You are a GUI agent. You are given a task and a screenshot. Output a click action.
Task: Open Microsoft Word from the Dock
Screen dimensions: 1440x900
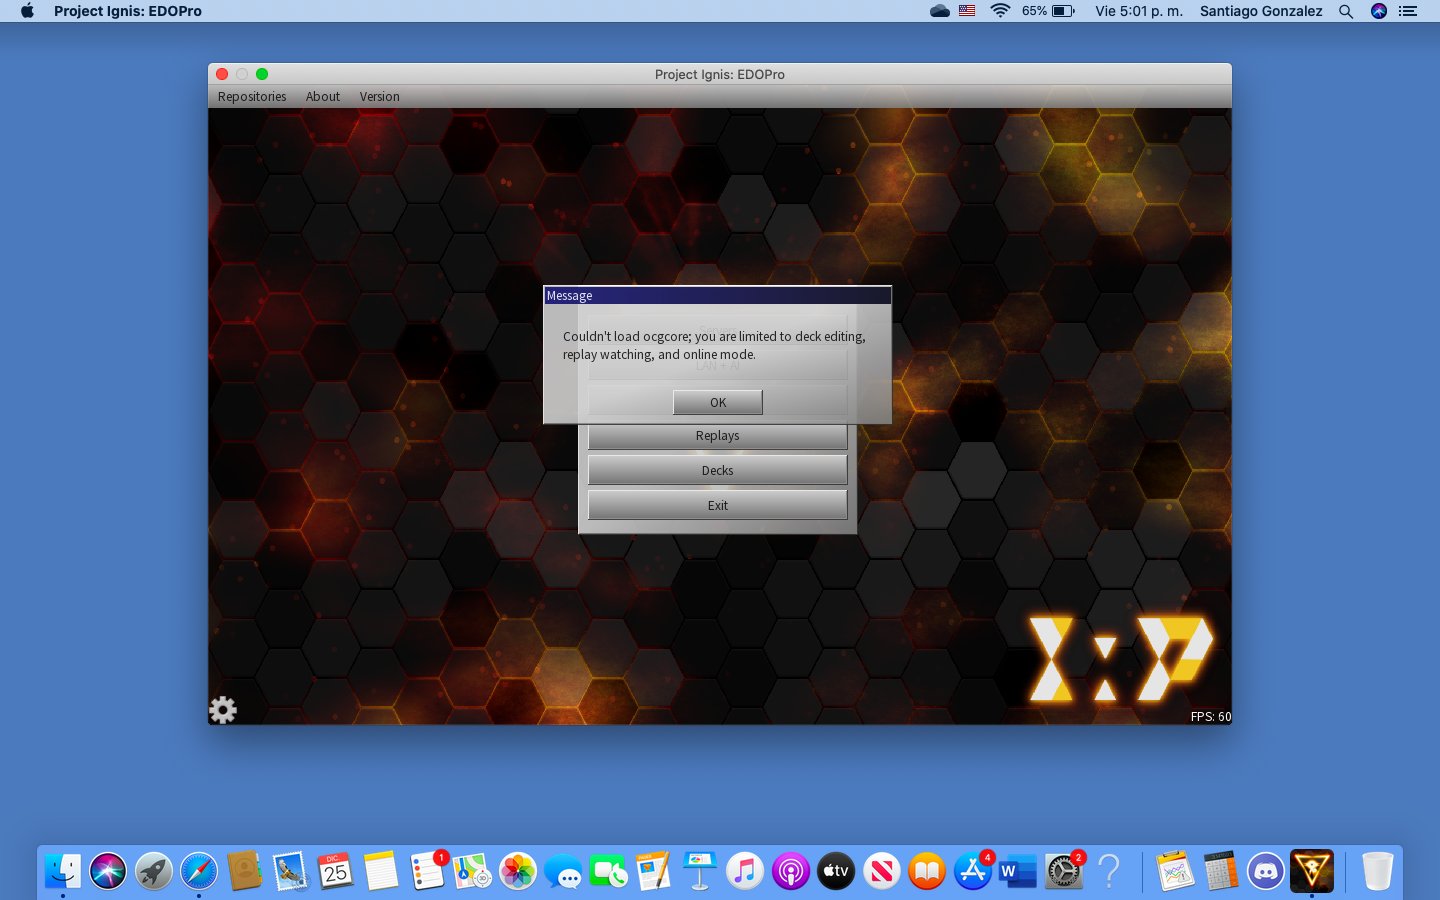tap(1017, 871)
